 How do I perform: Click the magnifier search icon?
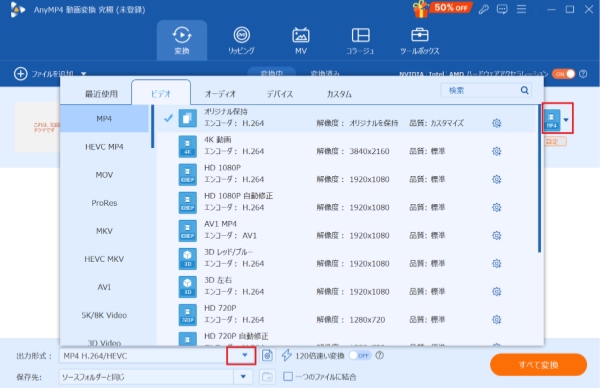pyautogui.click(x=525, y=90)
